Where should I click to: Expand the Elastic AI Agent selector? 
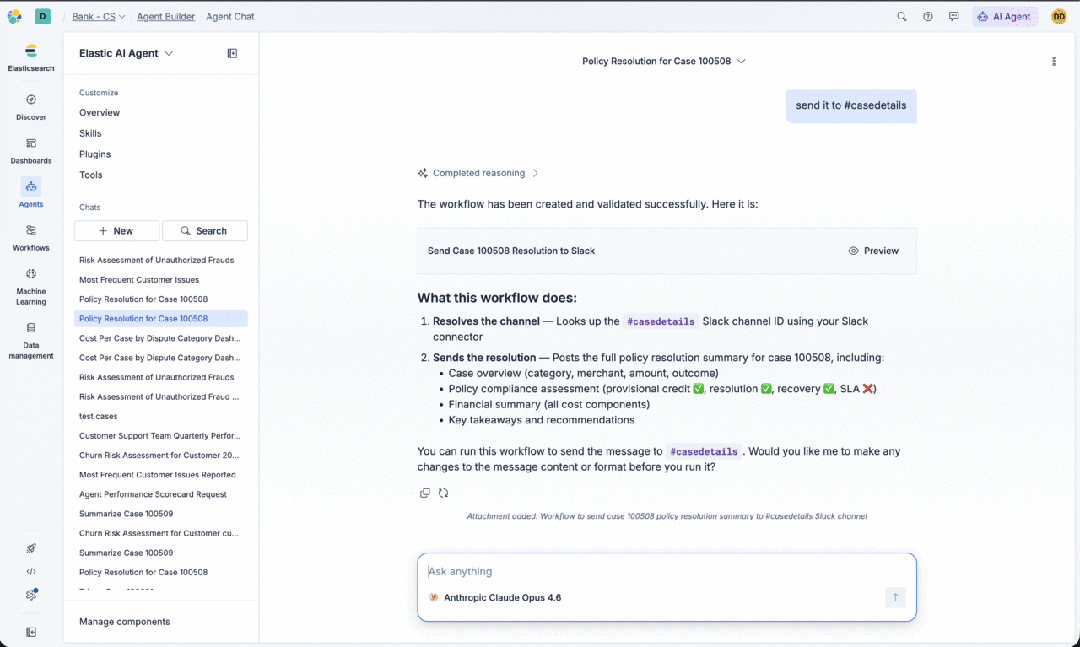pos(126,53)
